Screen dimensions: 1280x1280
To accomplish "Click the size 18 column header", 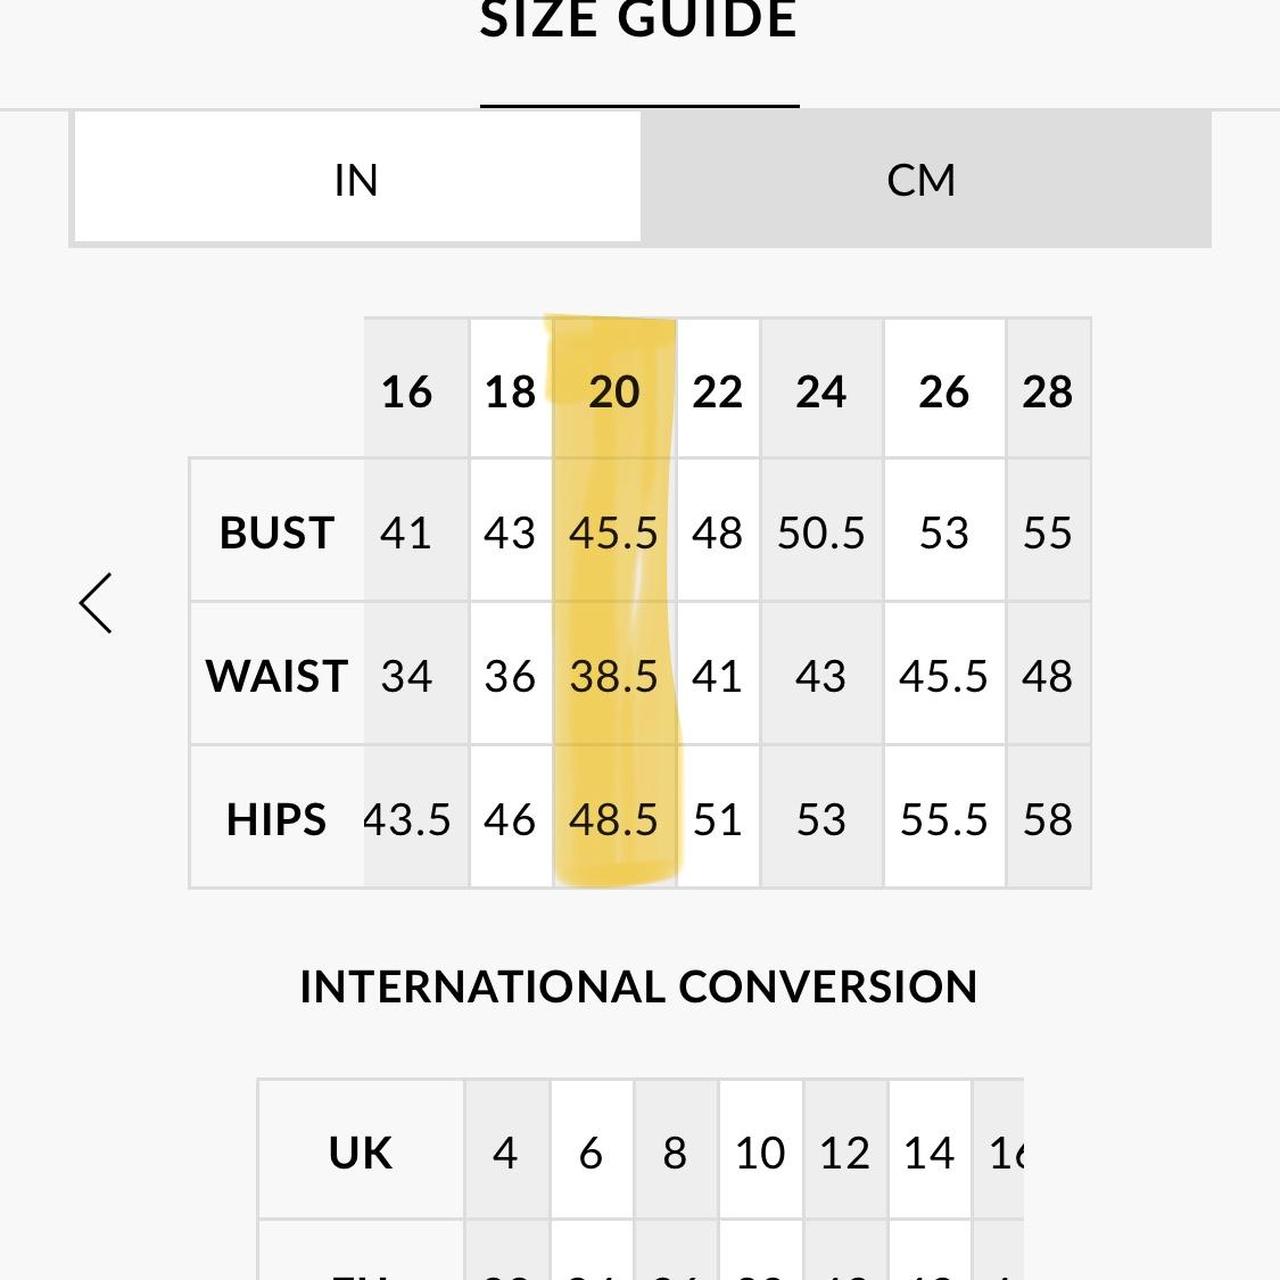I will 510,391.
